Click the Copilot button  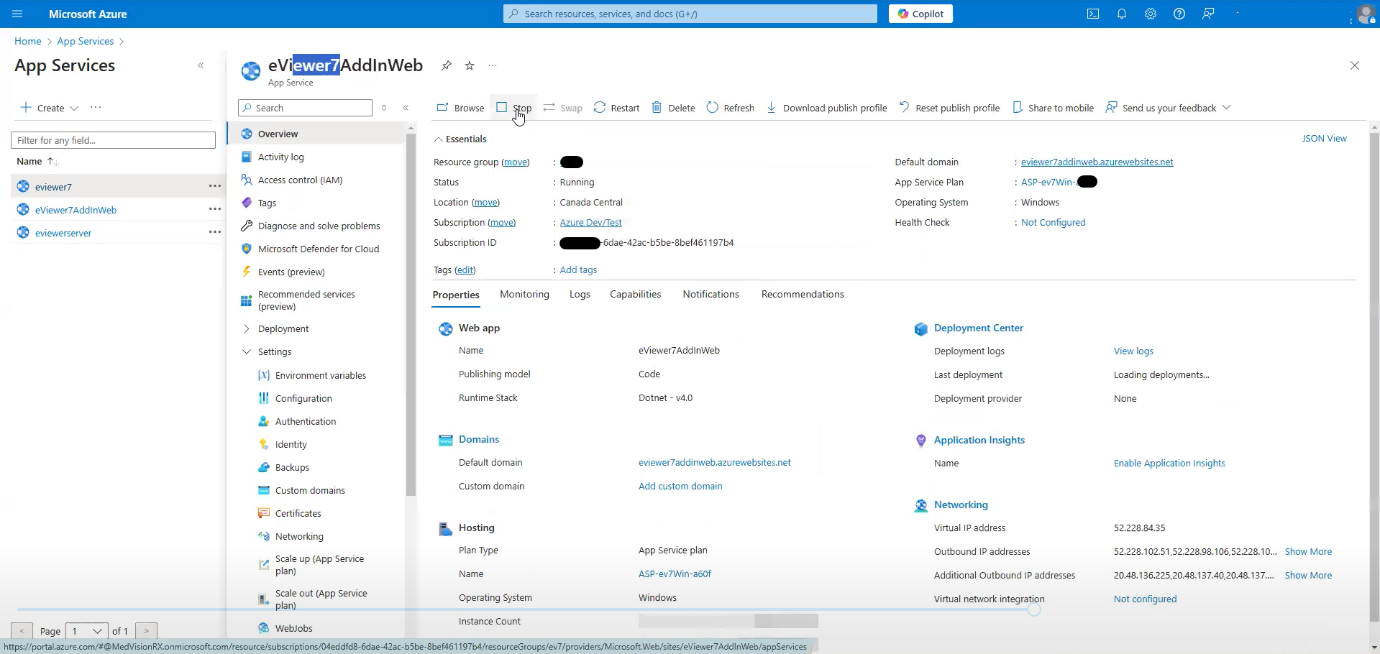click(x=920, y=14)
